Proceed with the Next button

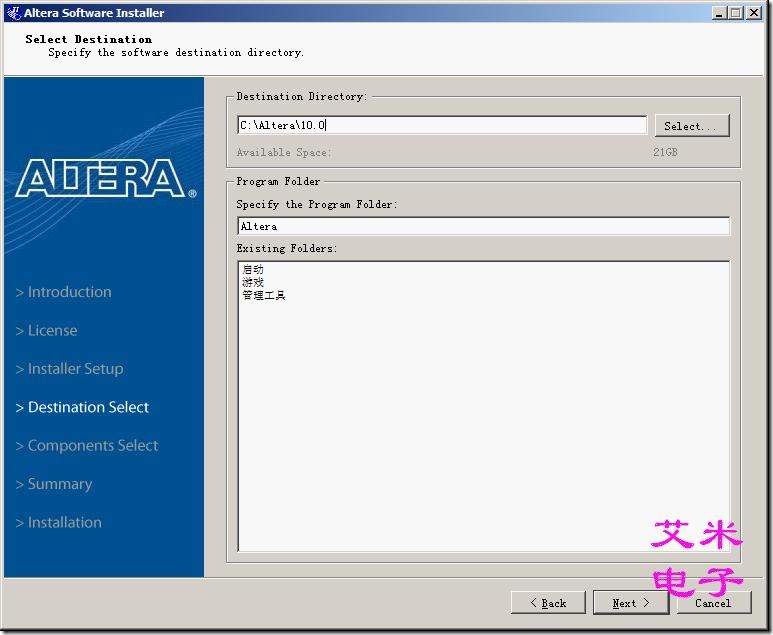point(631,602)
